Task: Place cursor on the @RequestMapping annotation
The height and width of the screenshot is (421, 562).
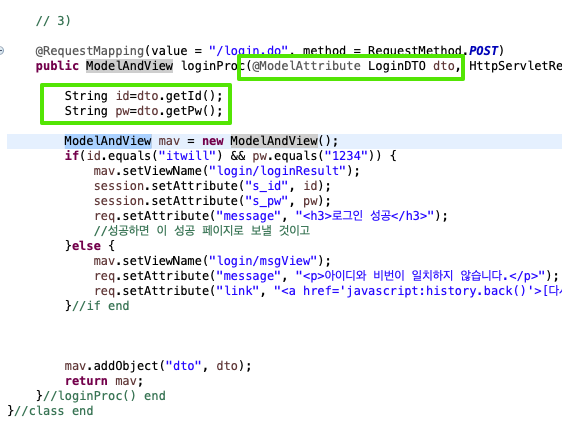Action: pyautogui.click(x=90, y=51)
